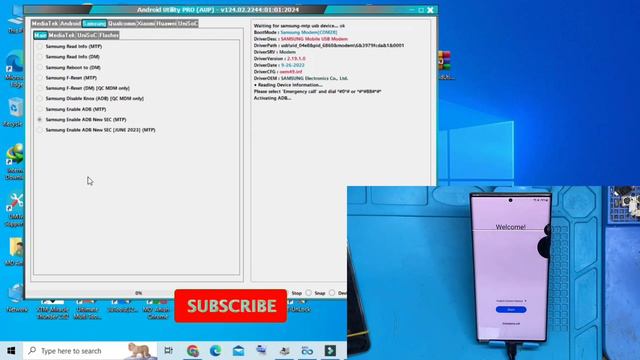Click the DriverOEM SAMSUNG Electronics Co., Ltd. text
The image size is (640, 360).
click(314, 78)
